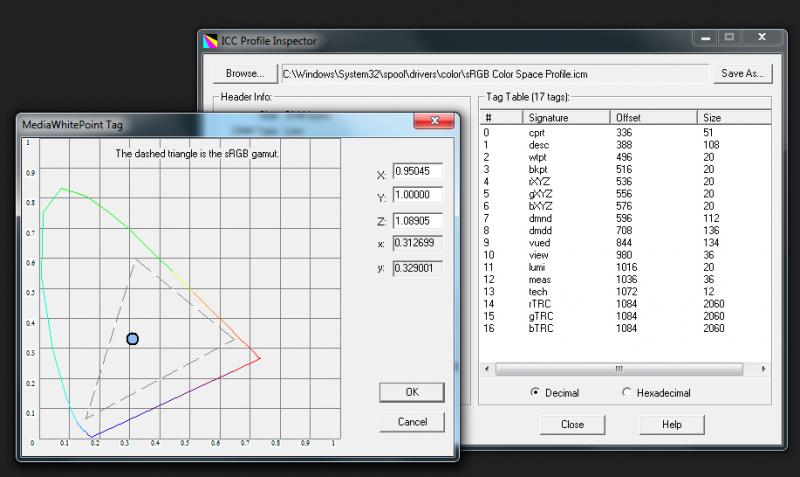Viewport: 800px width, 477px height.
Task: Click the y chromaticity field 0.329001
Action: [417, 268]
